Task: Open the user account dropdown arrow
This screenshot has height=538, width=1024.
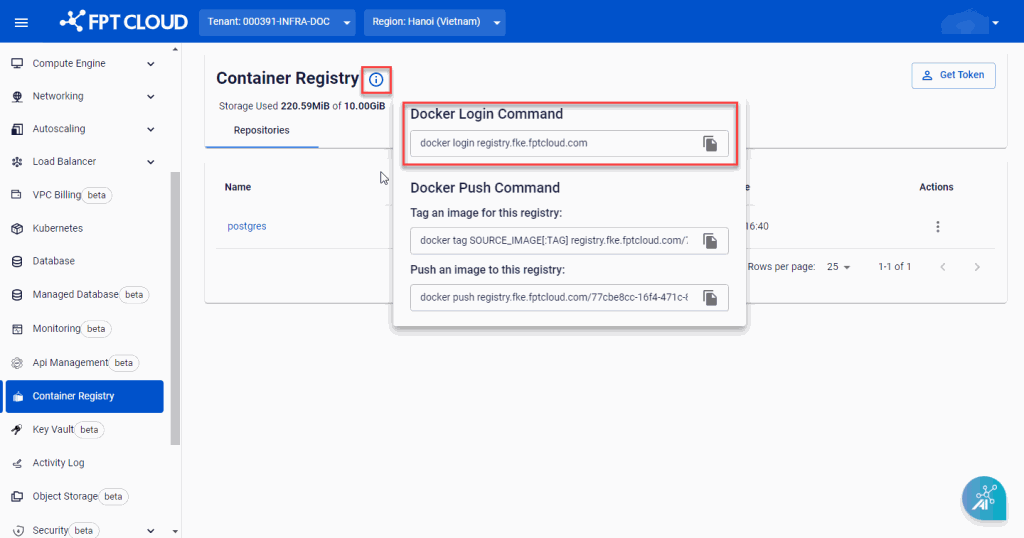Action: click(x=995, y=23)
